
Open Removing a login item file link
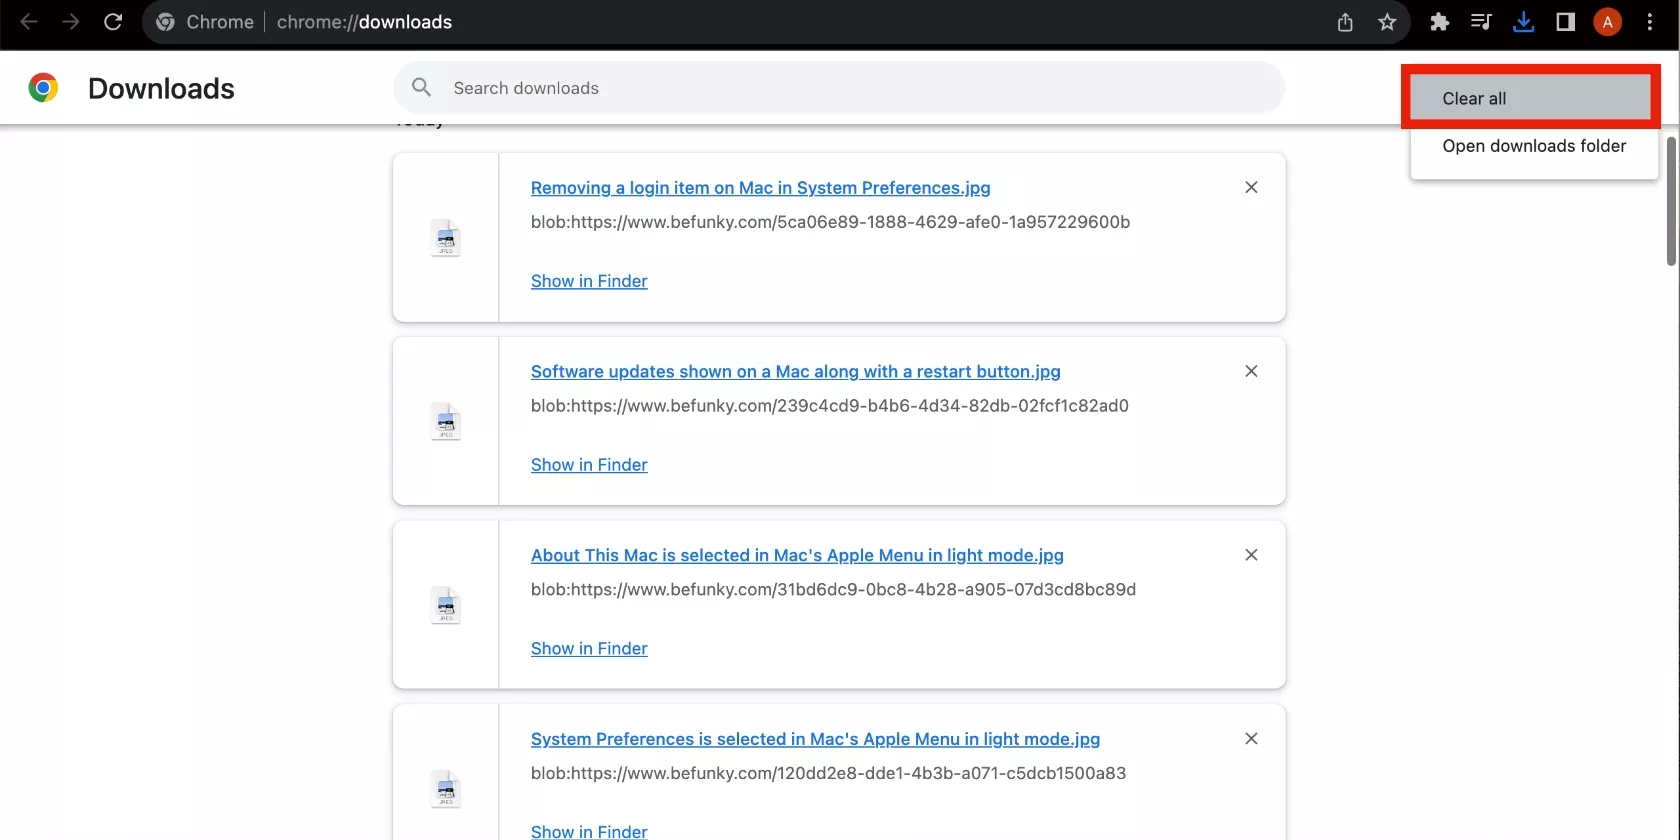click(x=760, y=188)
